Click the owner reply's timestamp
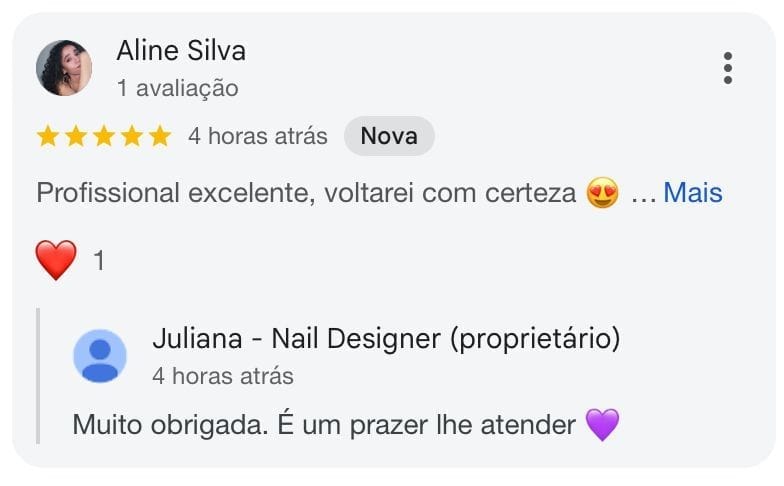This screenshot has height=486, width=784. point(223,376)
